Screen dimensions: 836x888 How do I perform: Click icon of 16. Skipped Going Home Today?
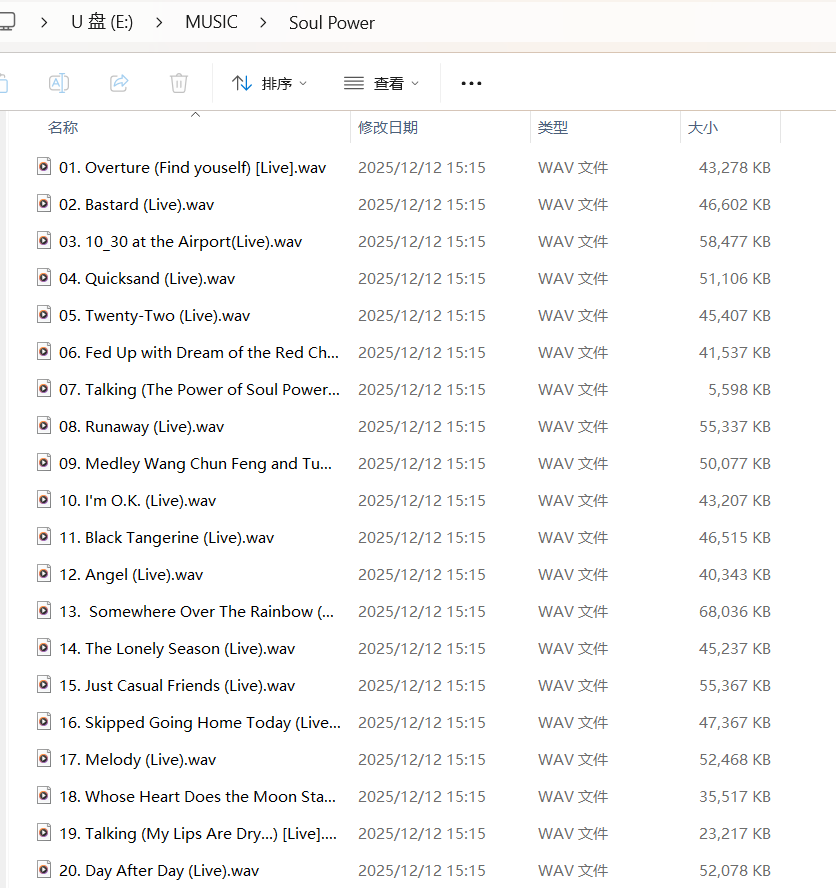click(x=44, y=722)
